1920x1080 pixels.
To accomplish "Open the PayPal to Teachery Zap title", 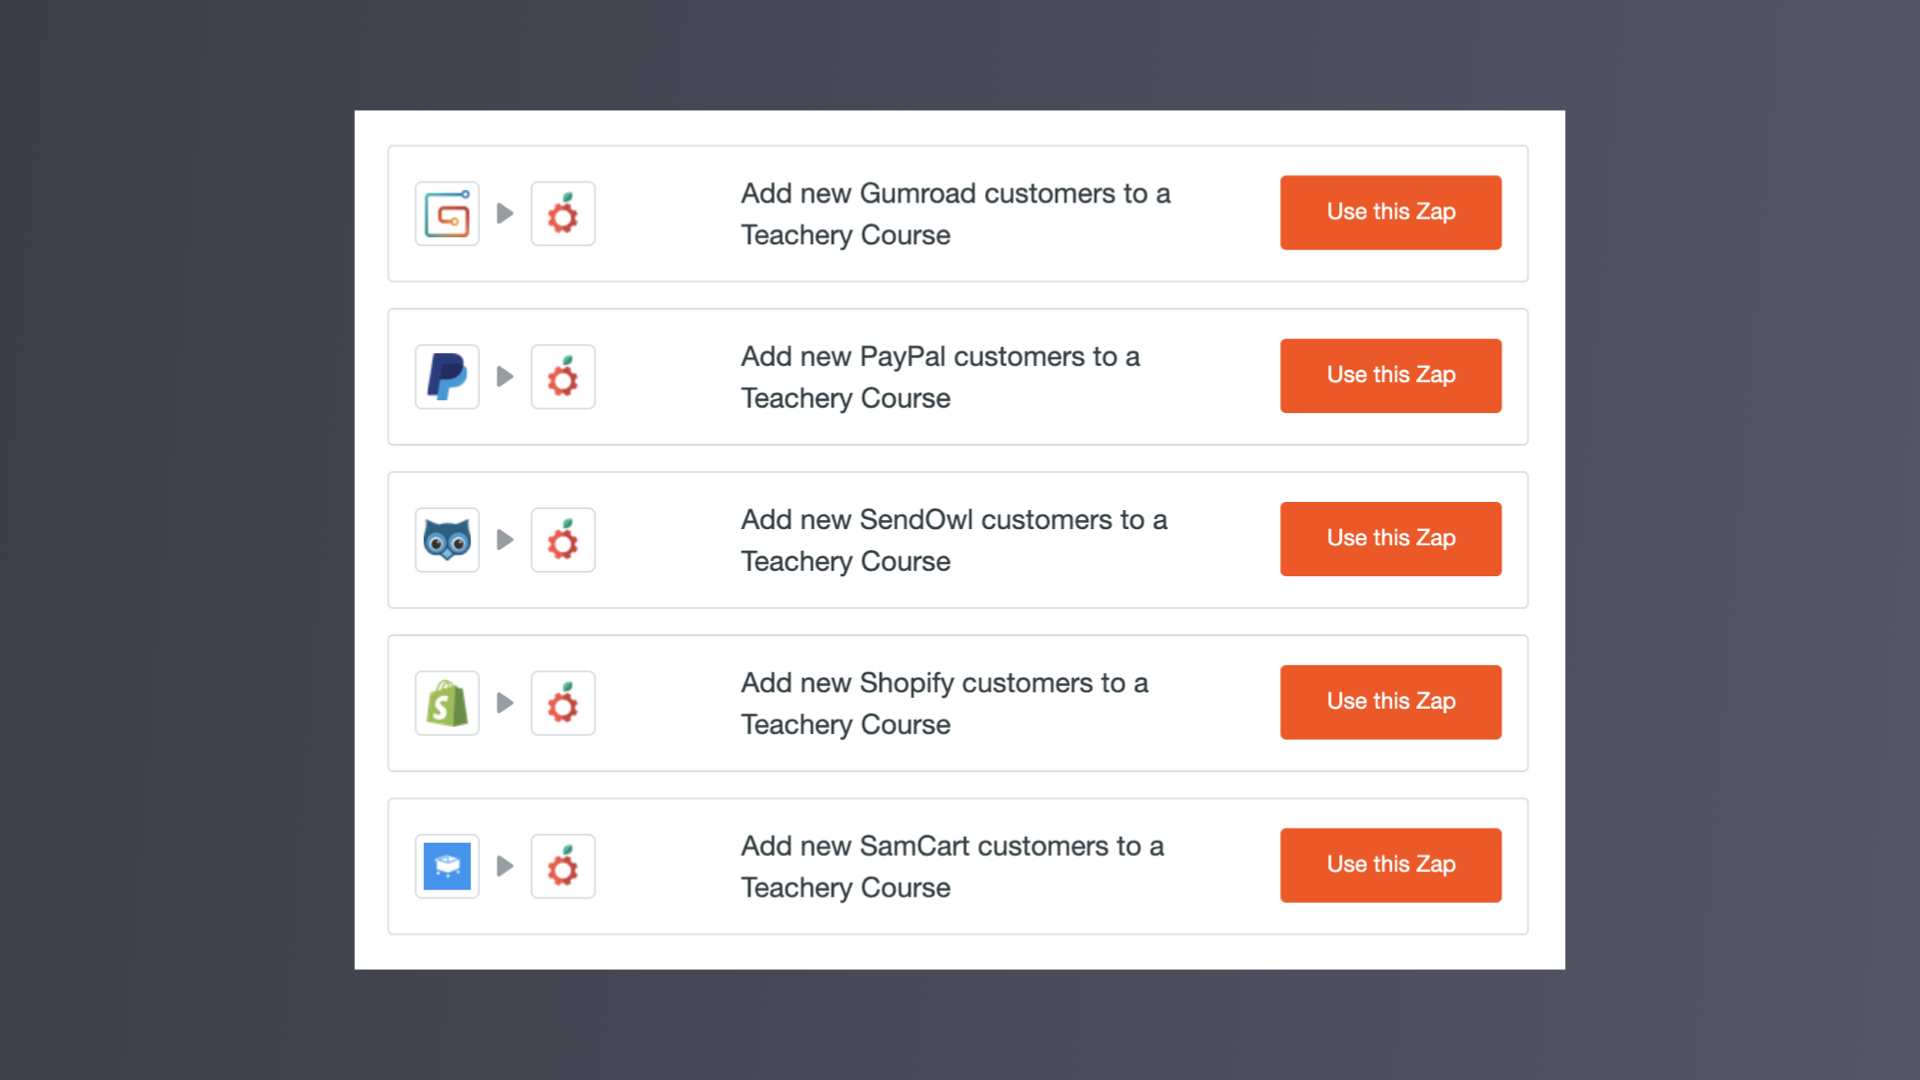I will point(940,377).
